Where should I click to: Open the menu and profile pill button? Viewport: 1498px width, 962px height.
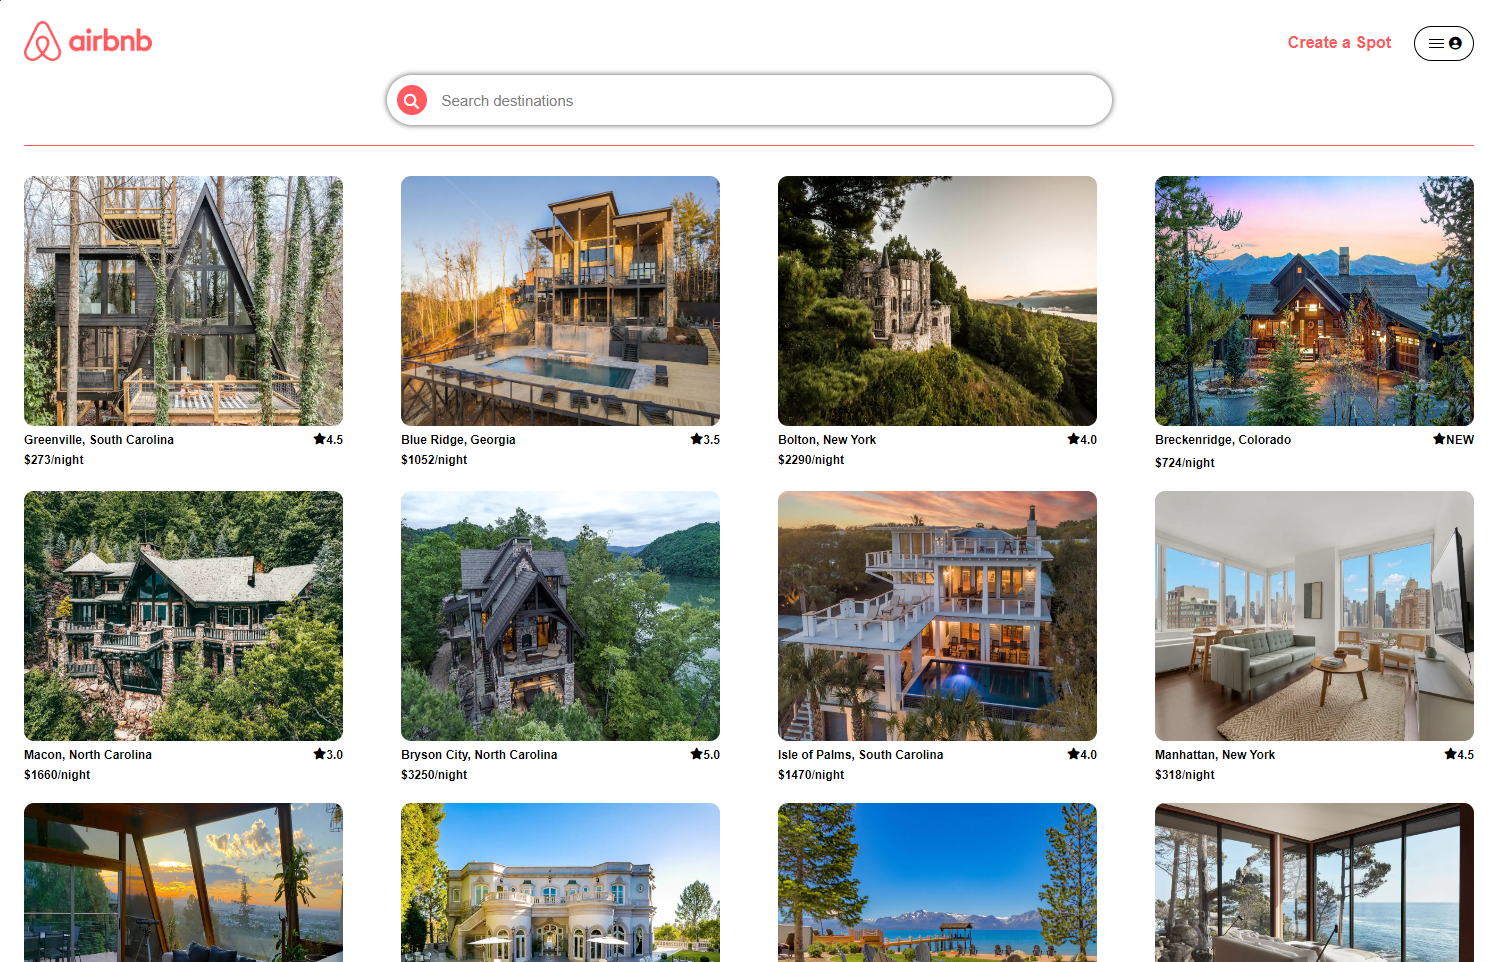tap(1443, 43)
